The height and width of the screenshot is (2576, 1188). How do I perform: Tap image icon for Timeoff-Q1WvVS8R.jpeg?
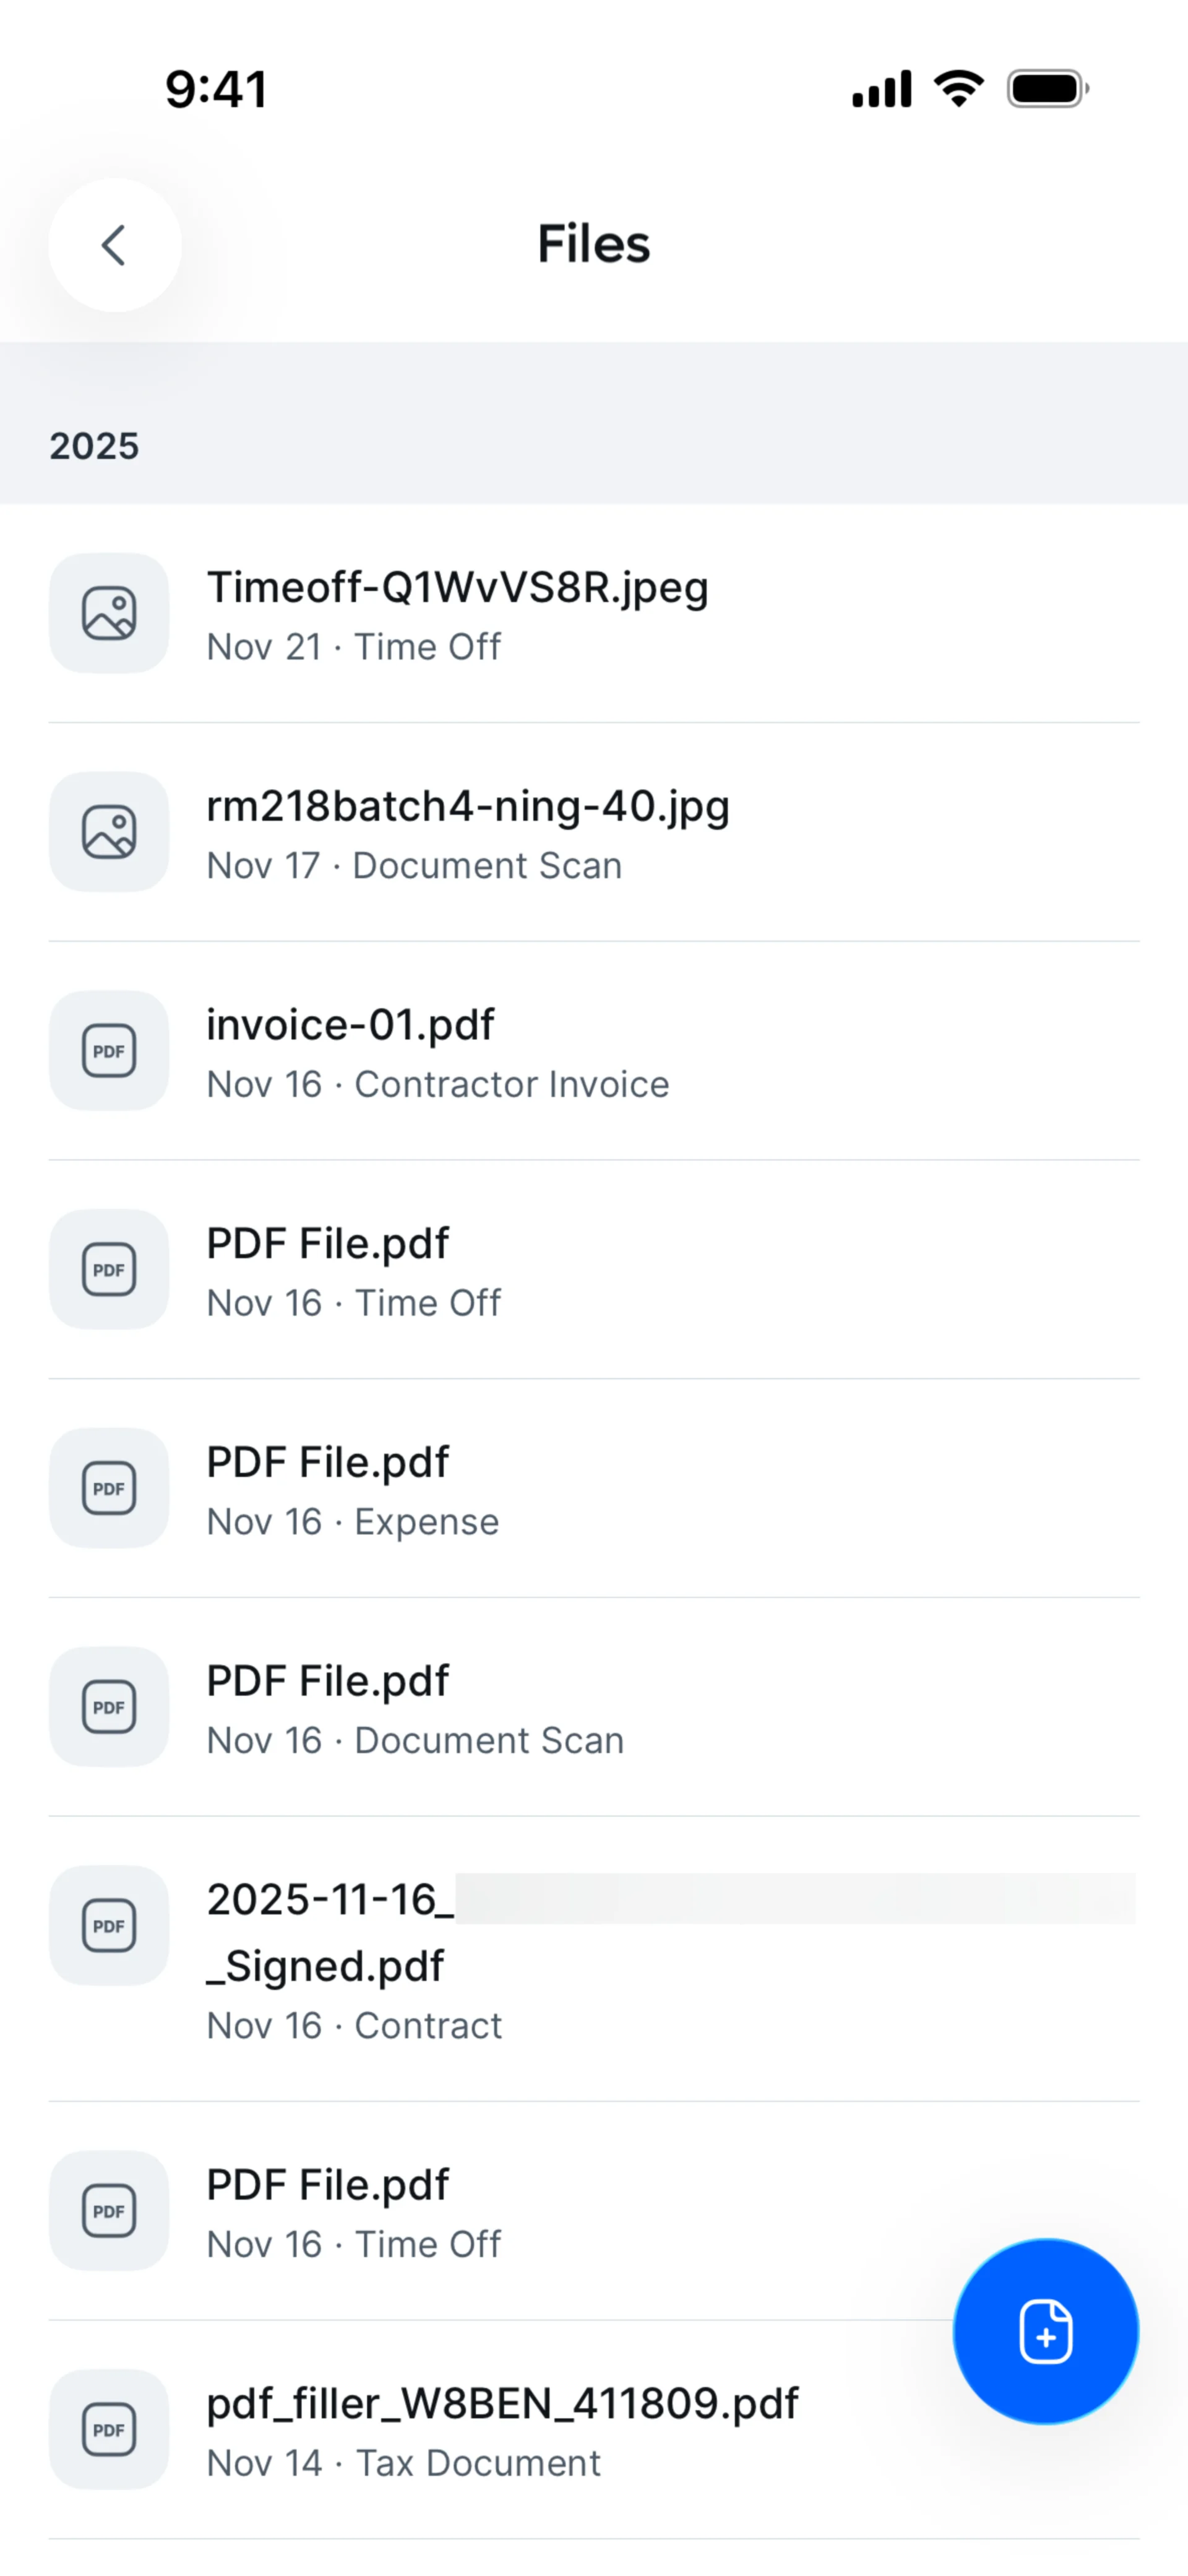point(109,613)
